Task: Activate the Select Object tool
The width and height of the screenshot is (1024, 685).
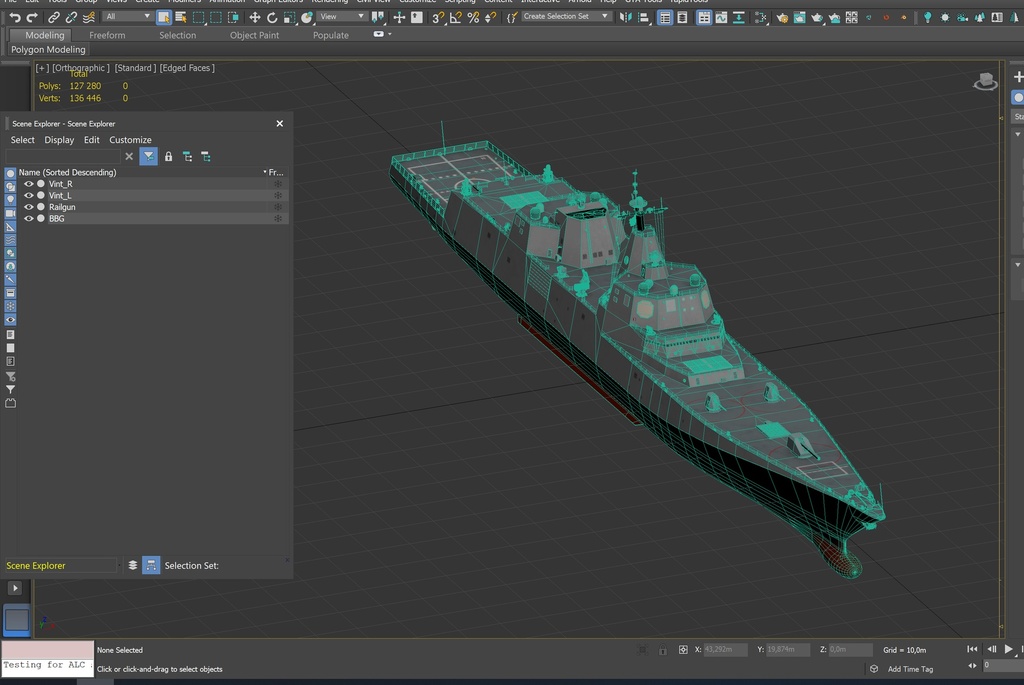Action: click(x=164, y=17)
